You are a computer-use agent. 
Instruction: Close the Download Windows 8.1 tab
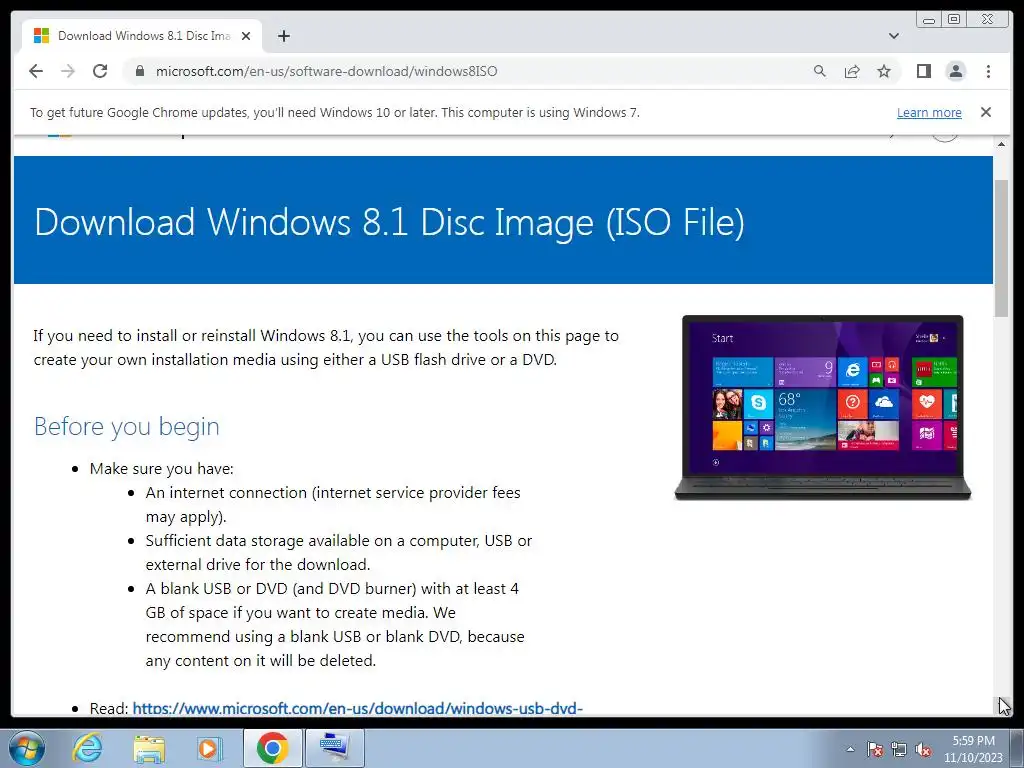click(246, 36)
